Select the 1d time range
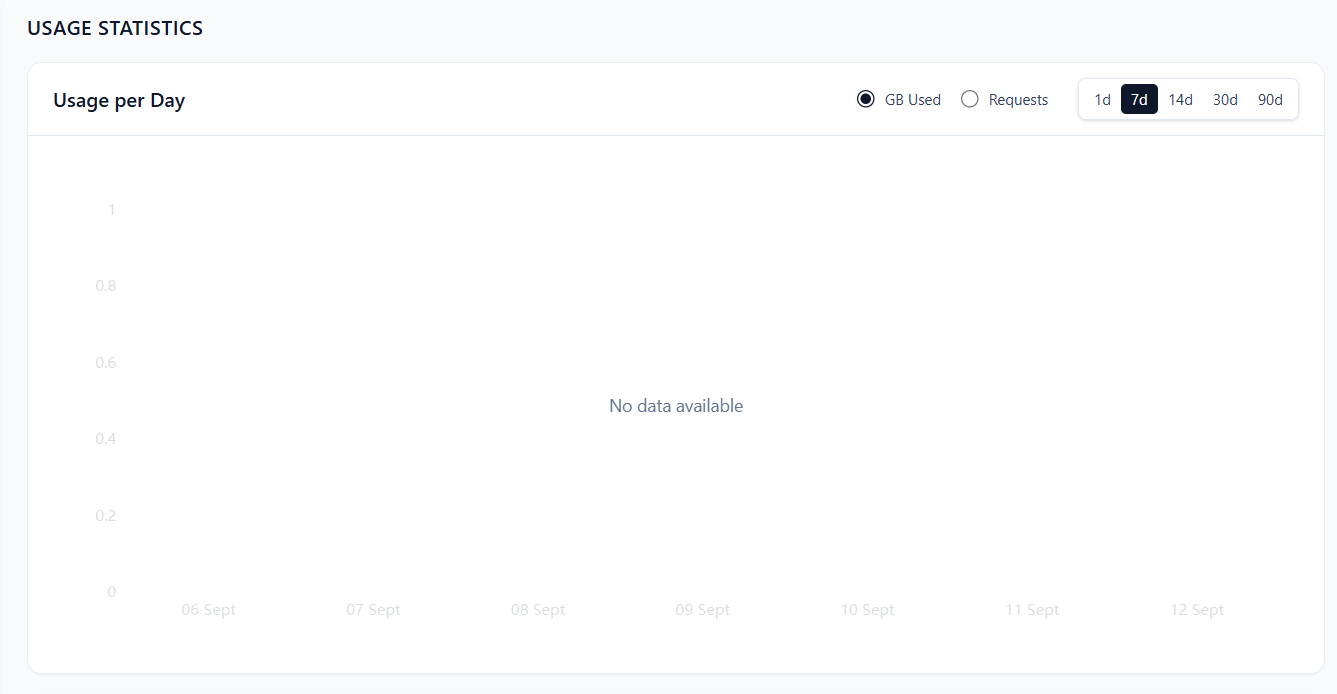1337x694 pixels. [x=1102, y=99]
